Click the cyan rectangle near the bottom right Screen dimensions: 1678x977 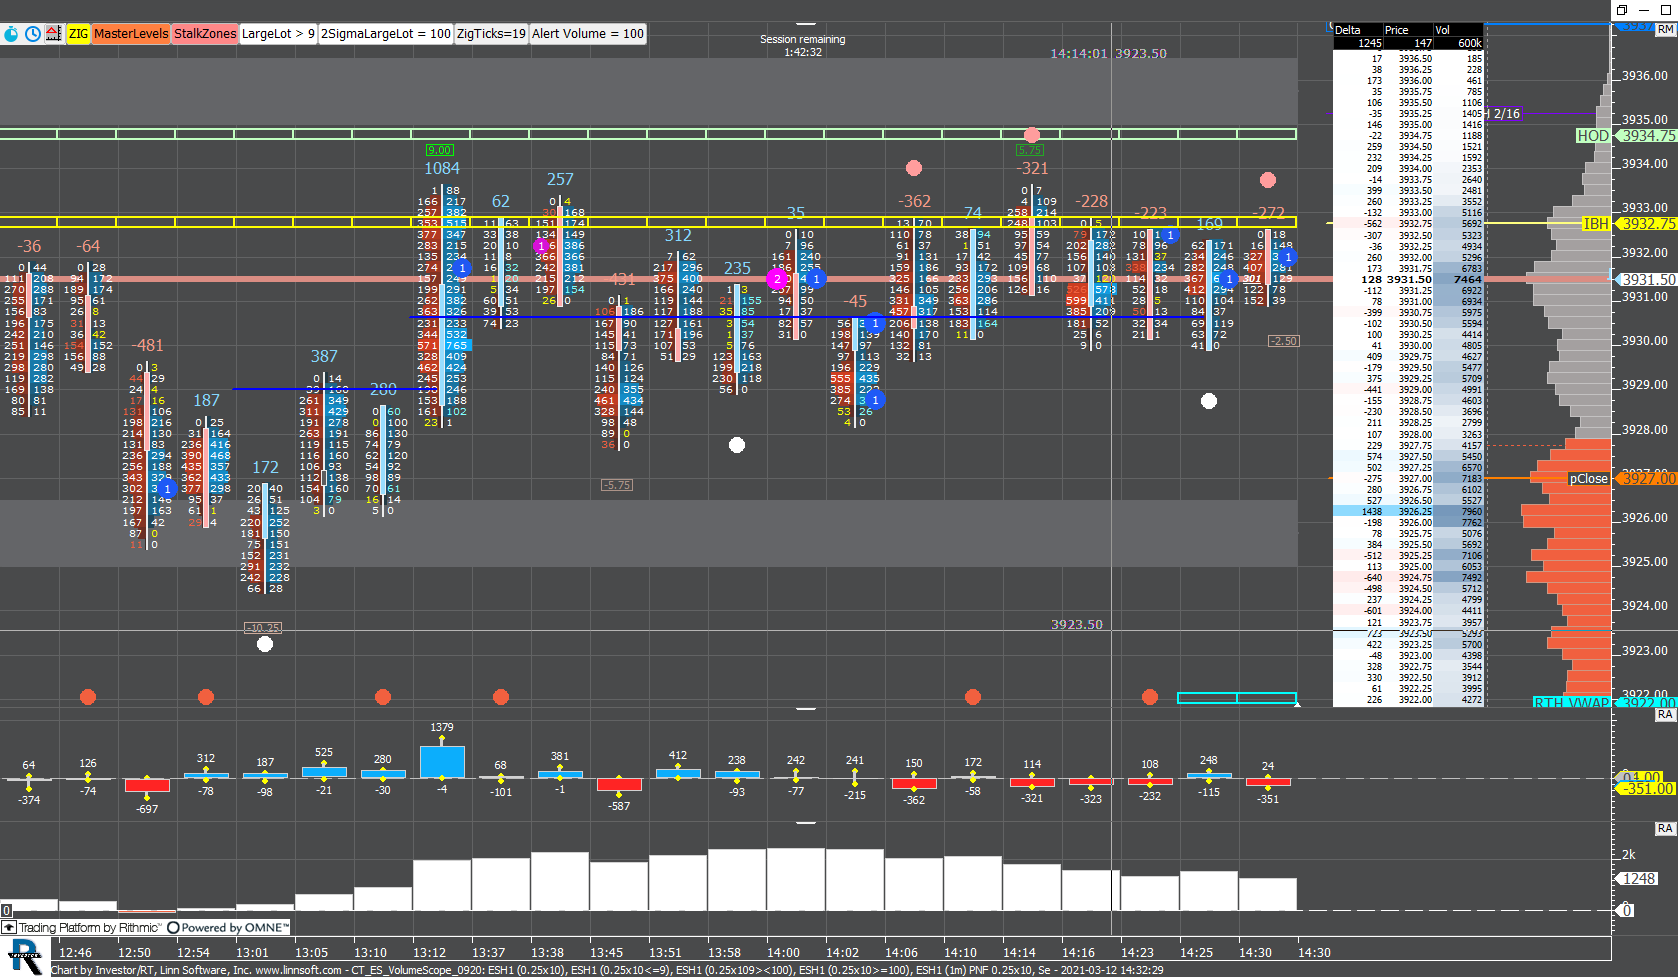click(1237, 698)
